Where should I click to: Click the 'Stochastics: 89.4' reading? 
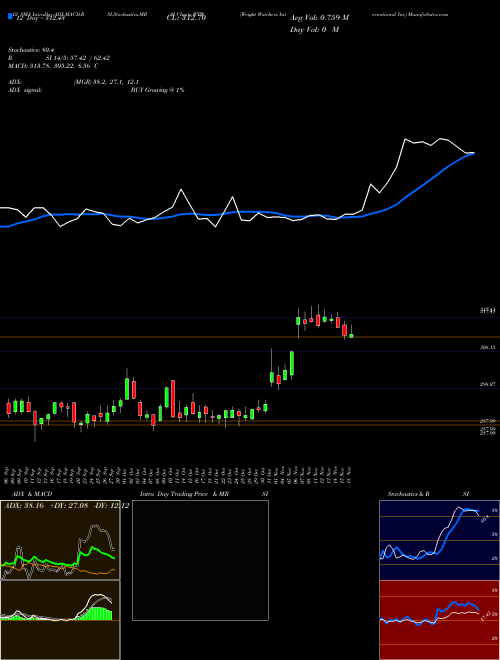click(29, 50)
